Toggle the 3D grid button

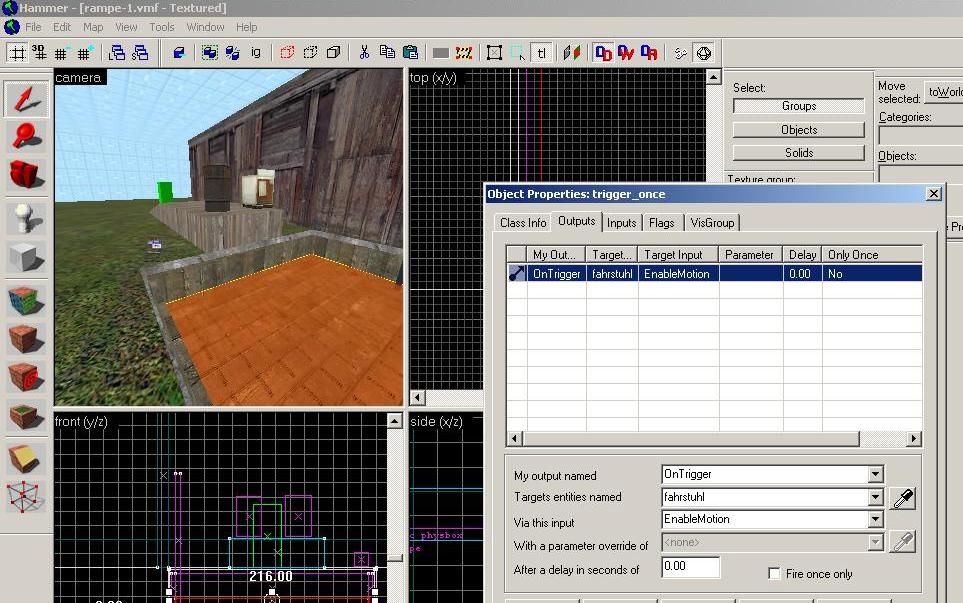point(39,53)
